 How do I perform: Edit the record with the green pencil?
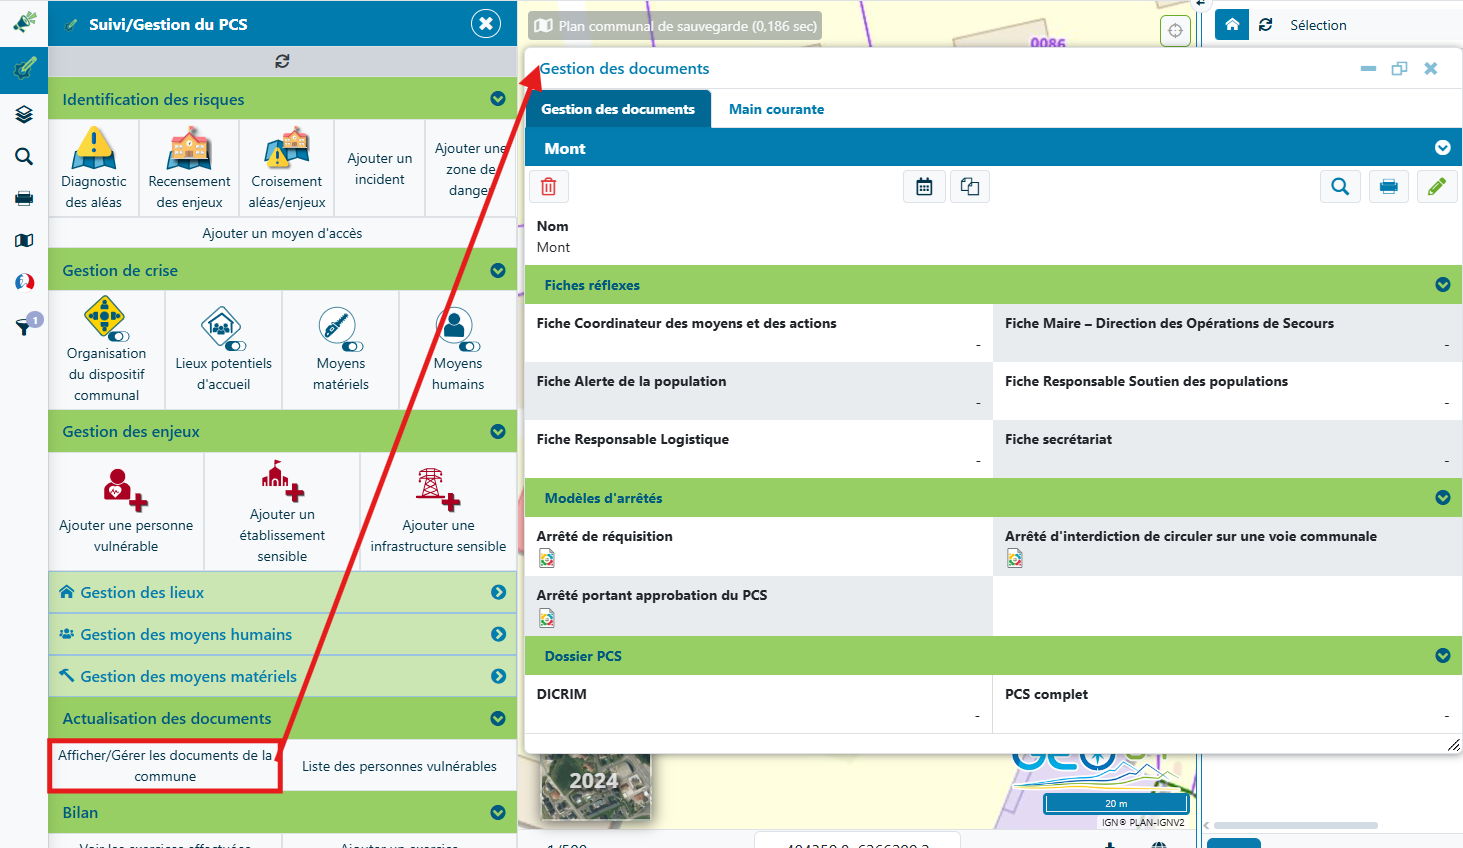(x=1436, y=187)
